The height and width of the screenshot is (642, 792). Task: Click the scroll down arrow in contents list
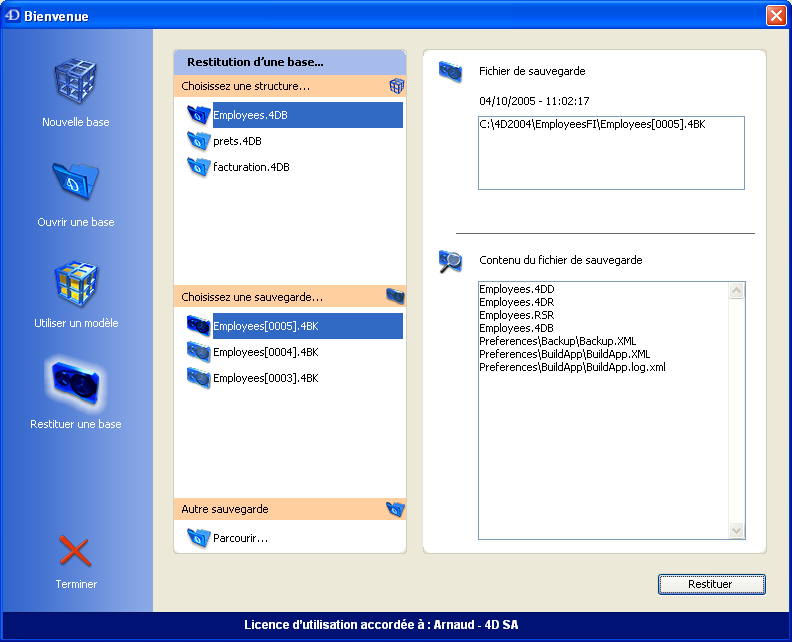(737, 530)
